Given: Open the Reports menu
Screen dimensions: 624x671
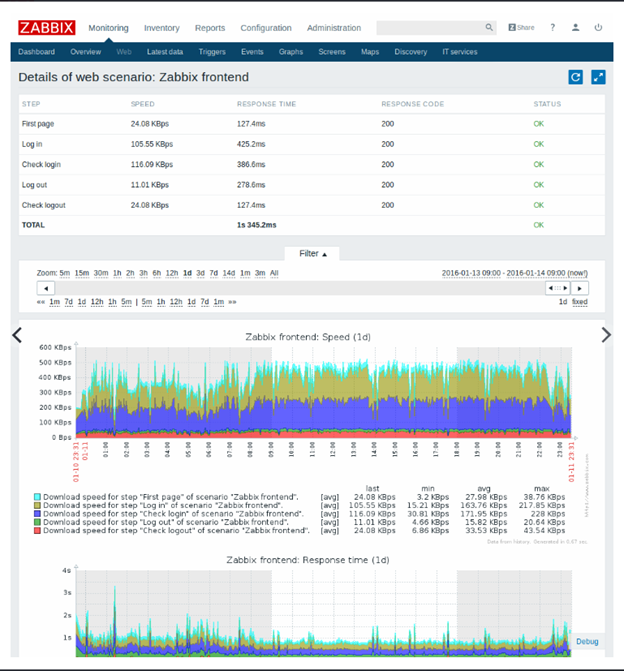Looking at the screenshot, I should (210, 28).
